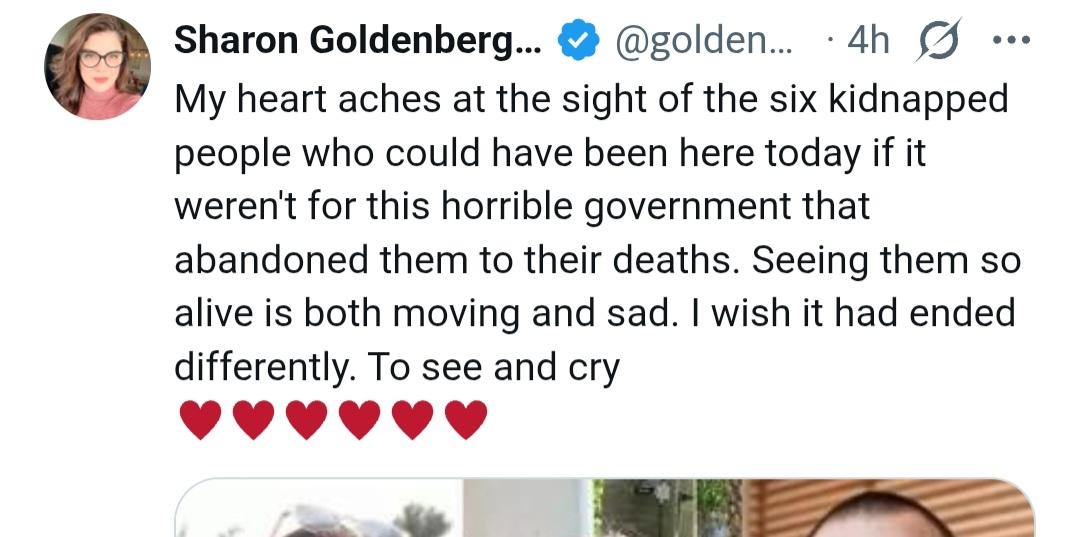Open Sharon Goldenberg's profile avatar
1080x537 pixels.
(97, 67)
